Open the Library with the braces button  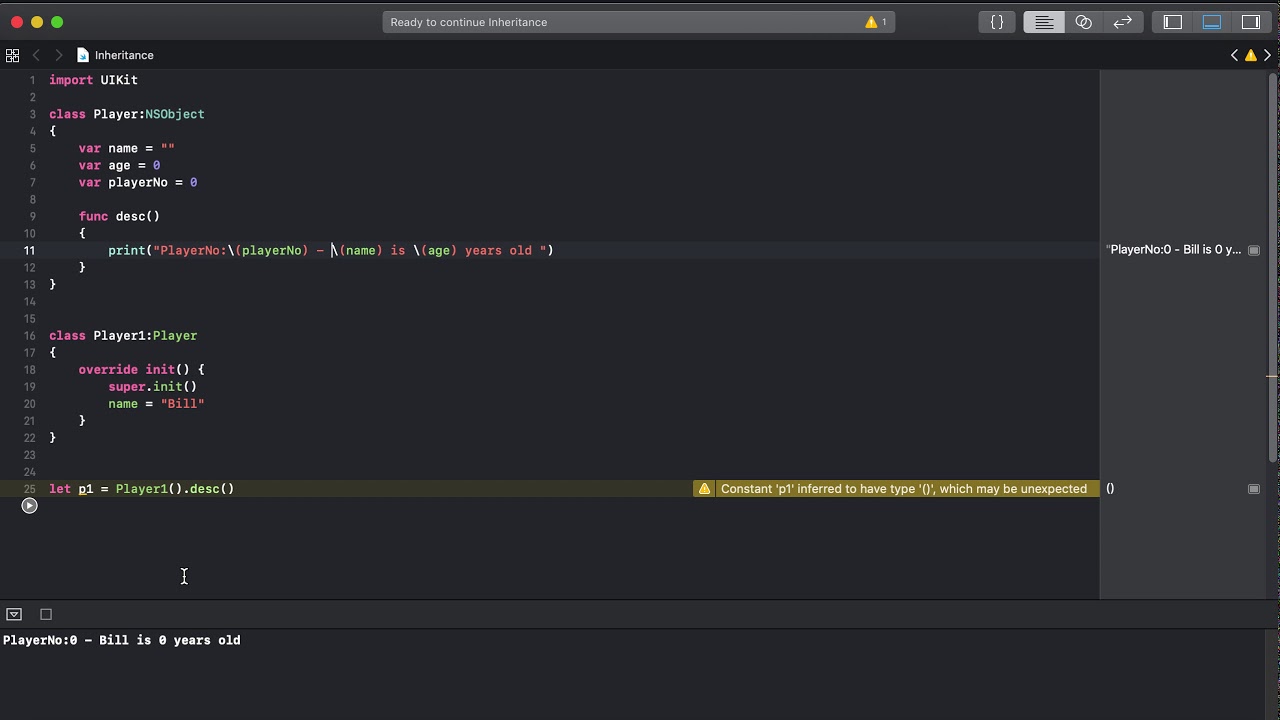point(997,22)
